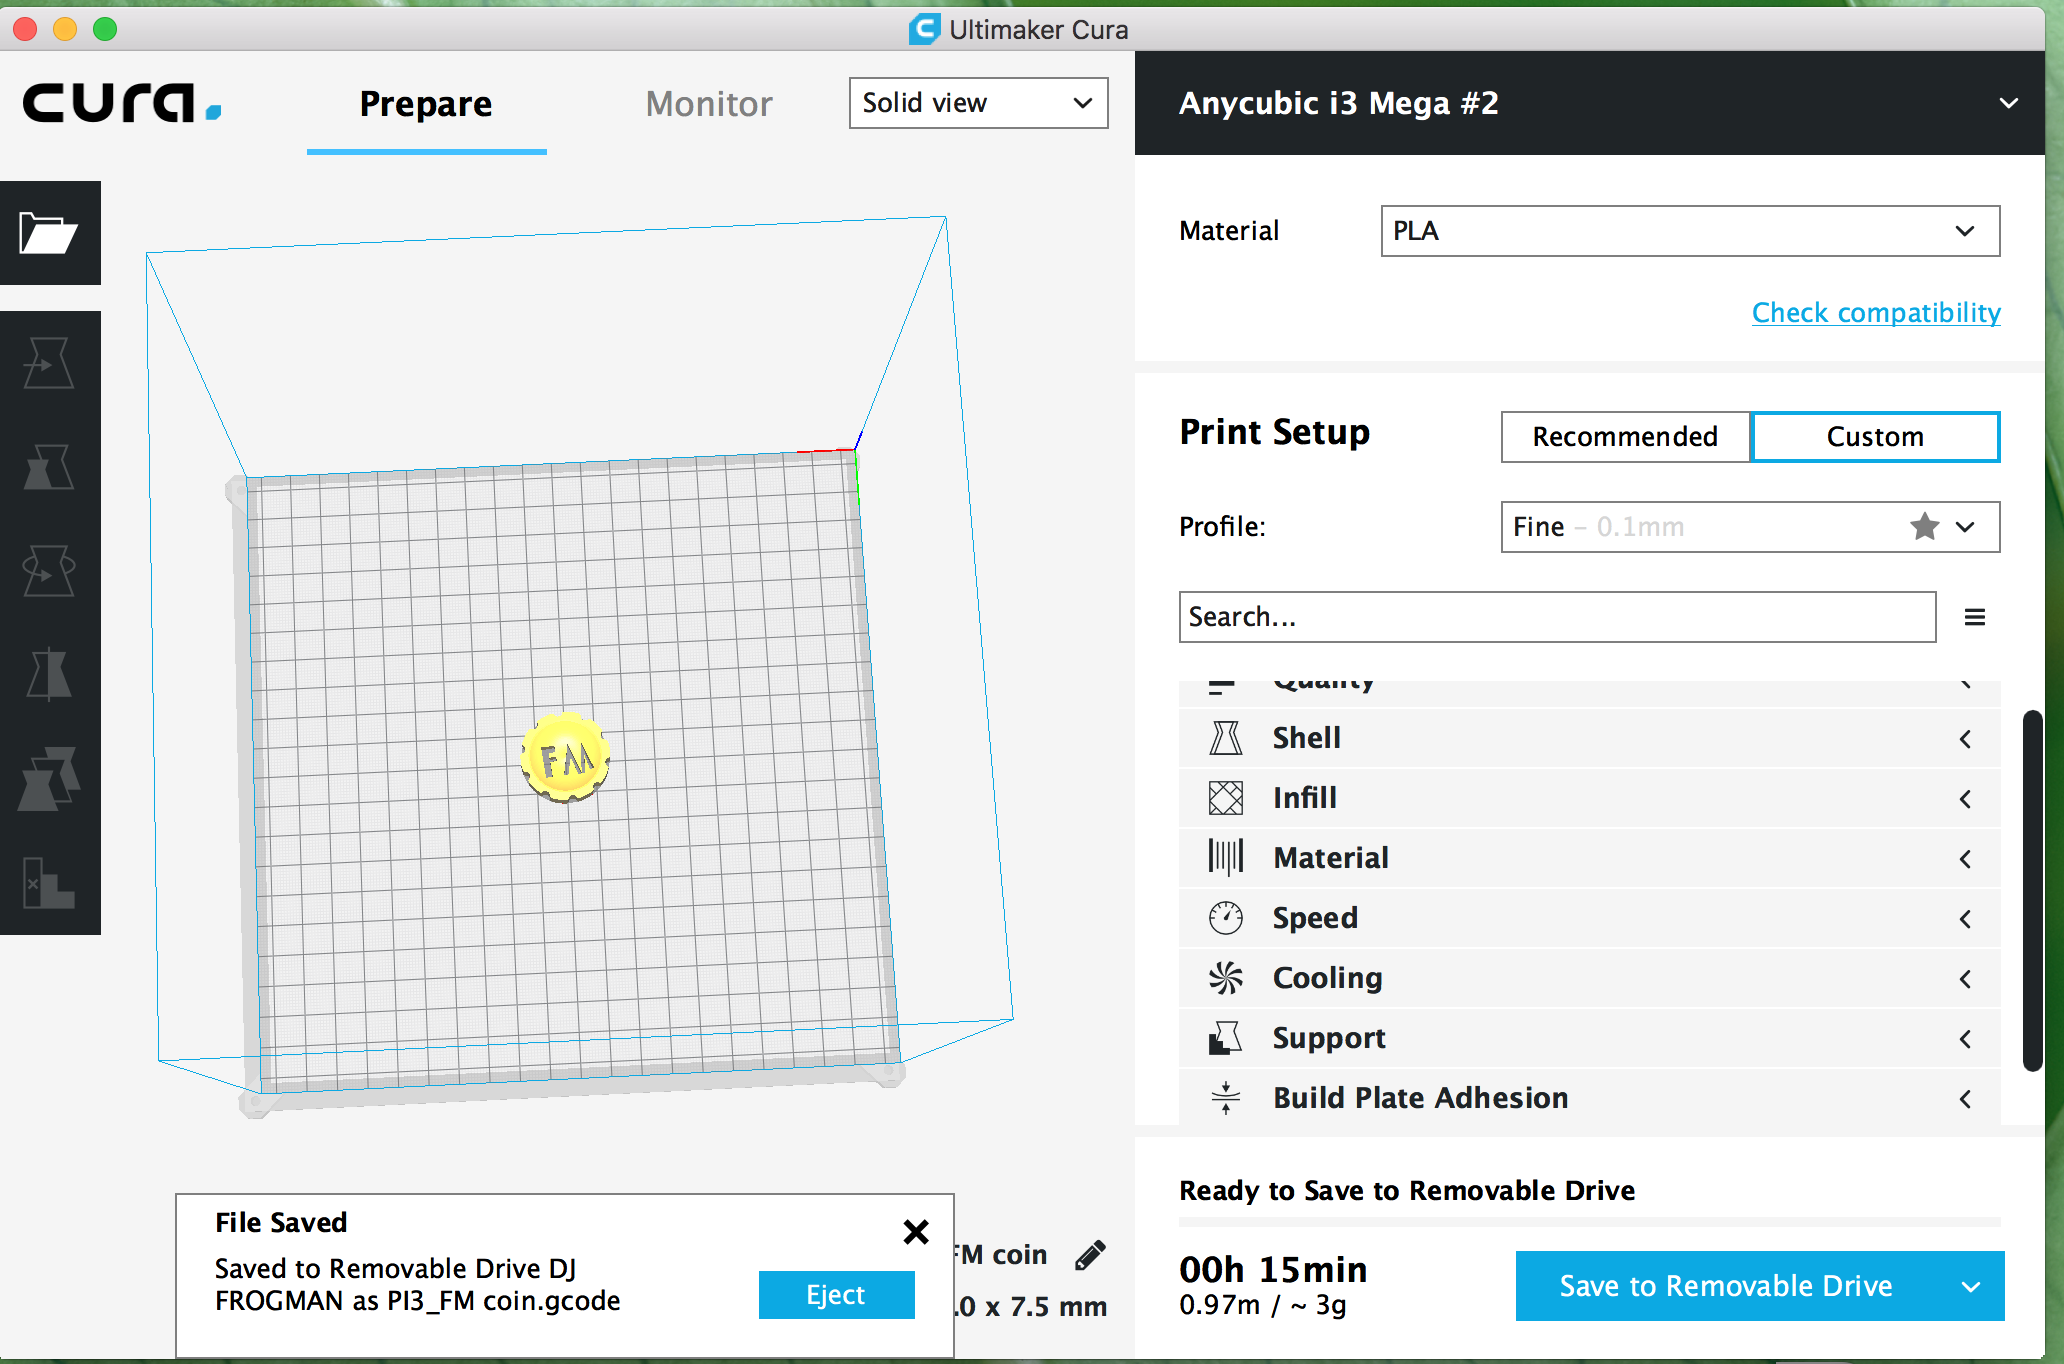Click the Cooling category label

pos(1328,978)
